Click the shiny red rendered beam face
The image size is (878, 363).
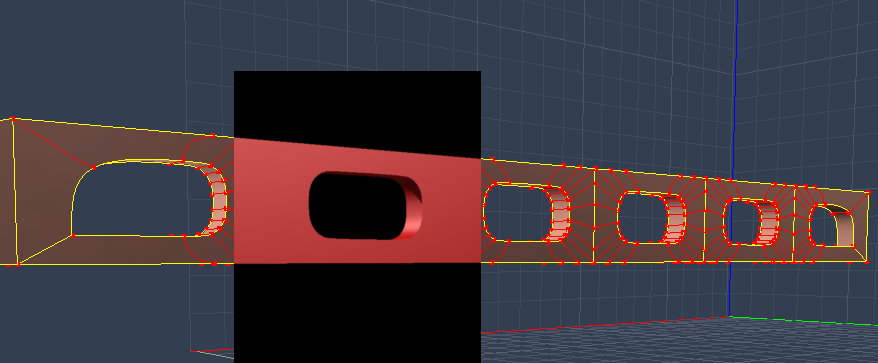269,202
